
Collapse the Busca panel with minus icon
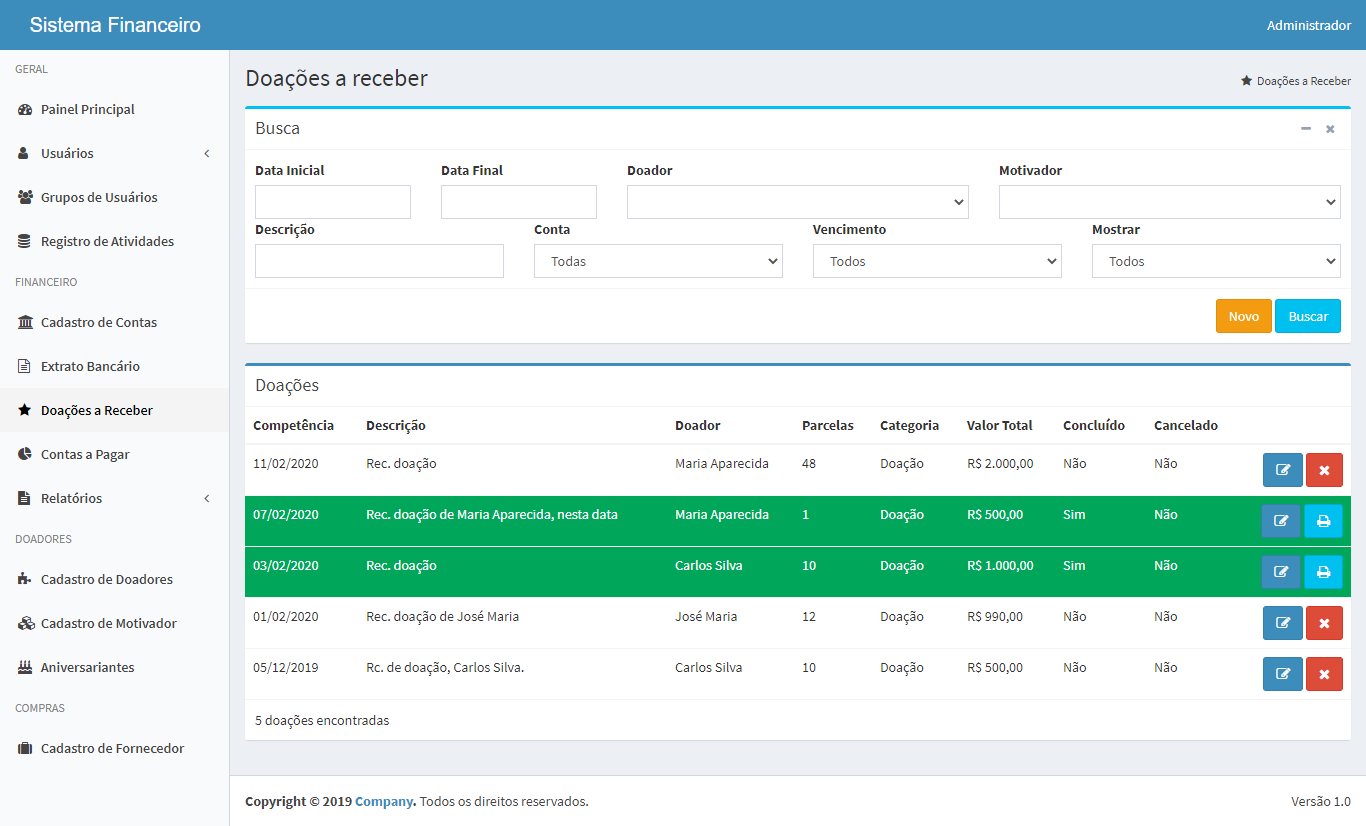point(1306,129)
